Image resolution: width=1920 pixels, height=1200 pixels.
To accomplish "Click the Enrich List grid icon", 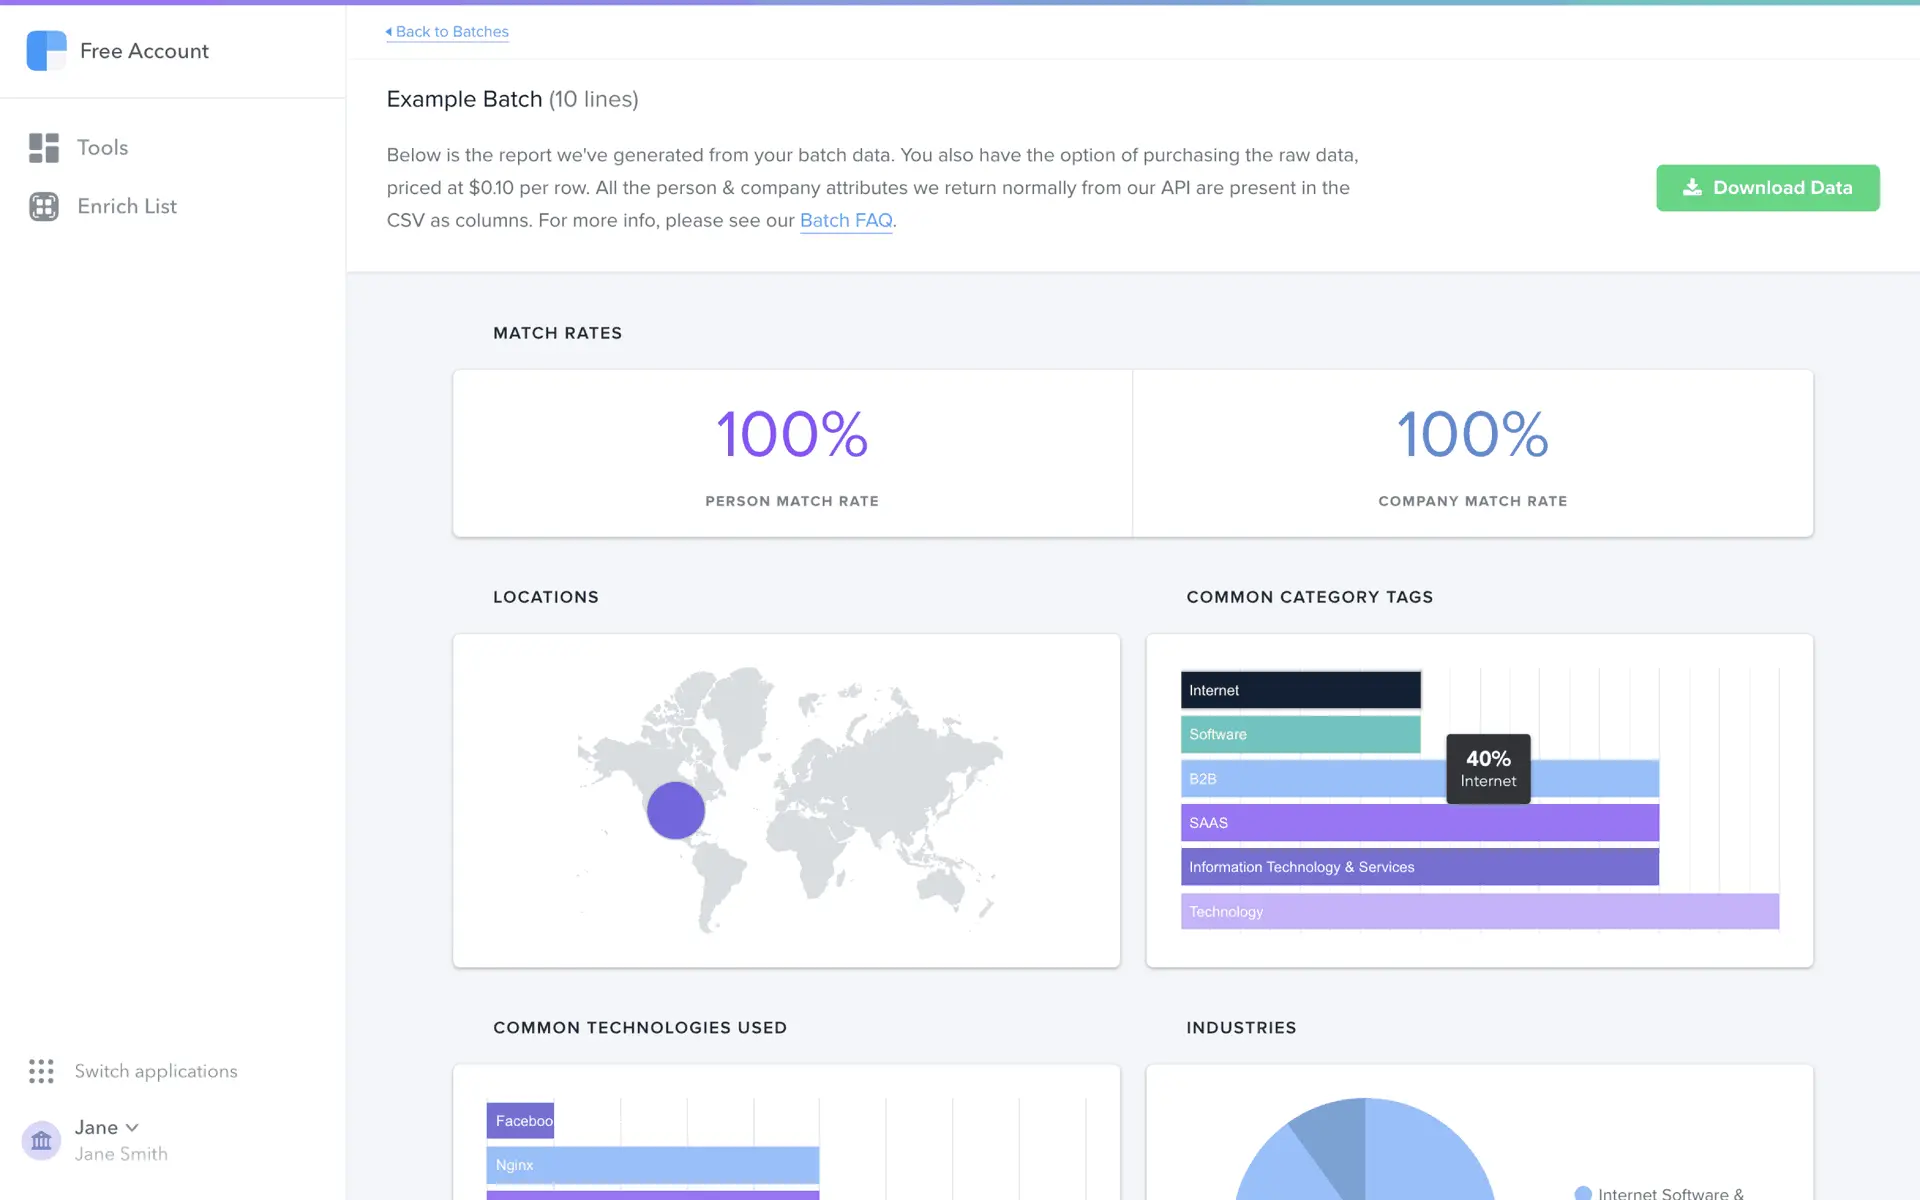I will (44, 206).
